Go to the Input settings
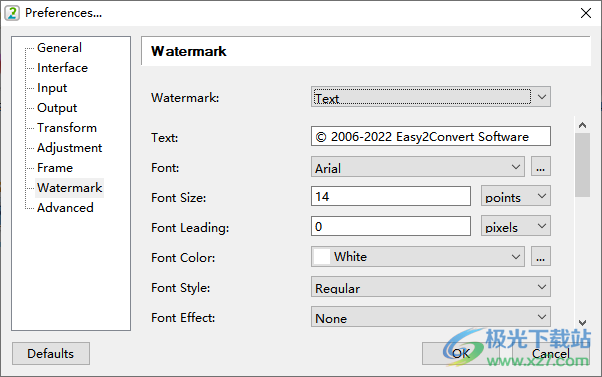 [x=52, y=88]
